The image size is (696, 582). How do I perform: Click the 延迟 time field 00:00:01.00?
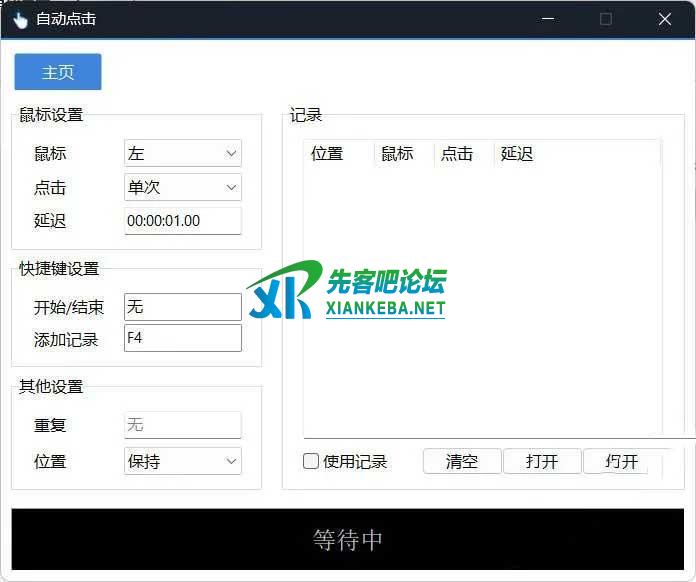(x=183, y=221)
